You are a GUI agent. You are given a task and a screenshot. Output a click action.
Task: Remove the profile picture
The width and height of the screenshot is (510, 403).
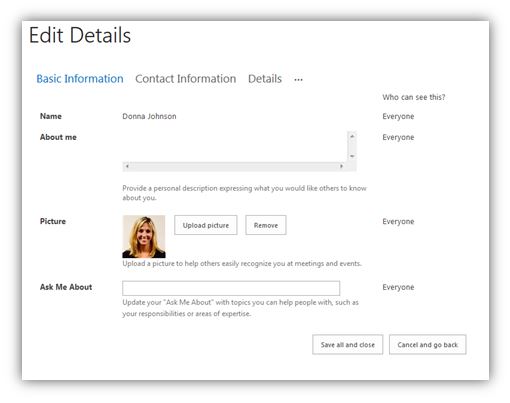pos(266,225)
